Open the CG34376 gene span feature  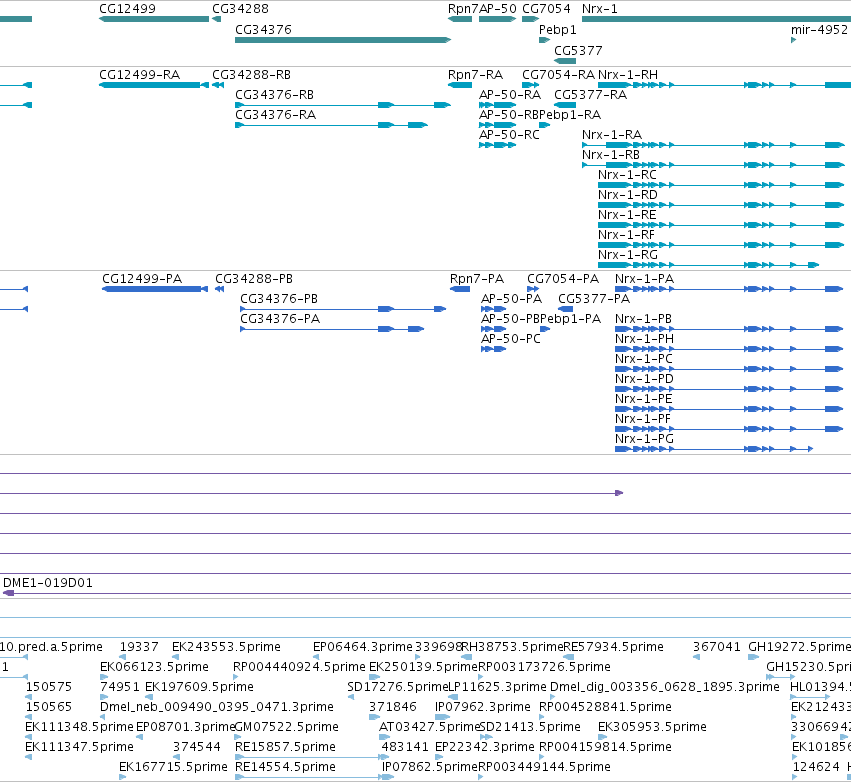(342, 40)
